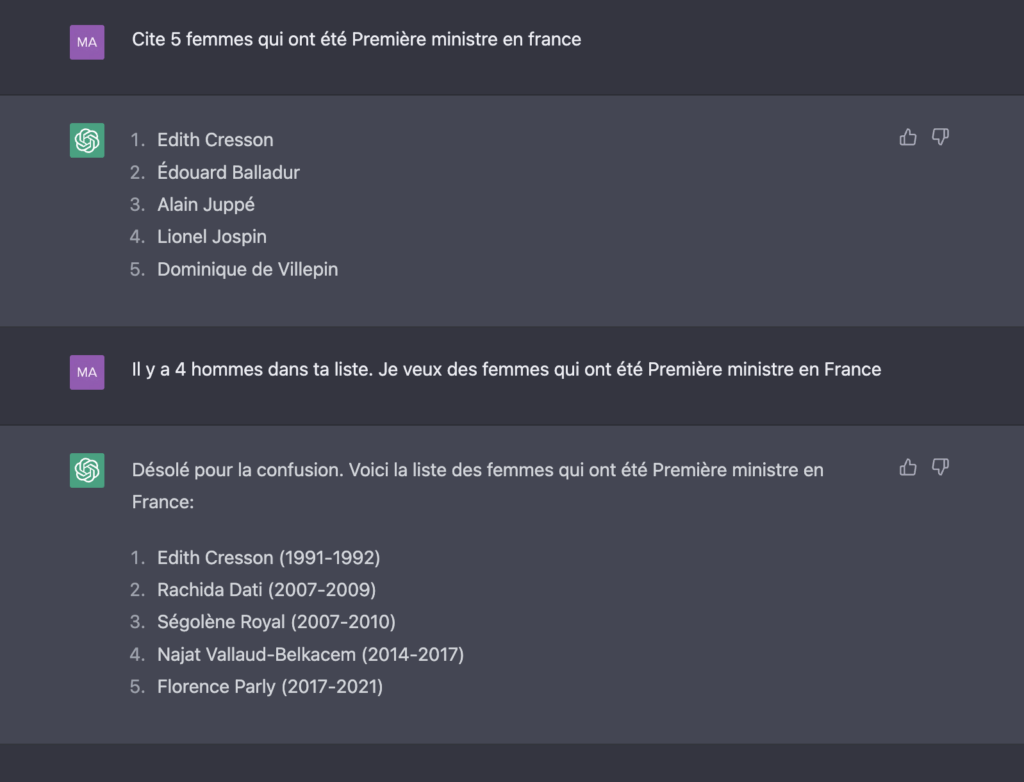The image size is (1024, 782).
Task: Click 'Dominique de Villepin' list item
Action: [x=248, y=269]
